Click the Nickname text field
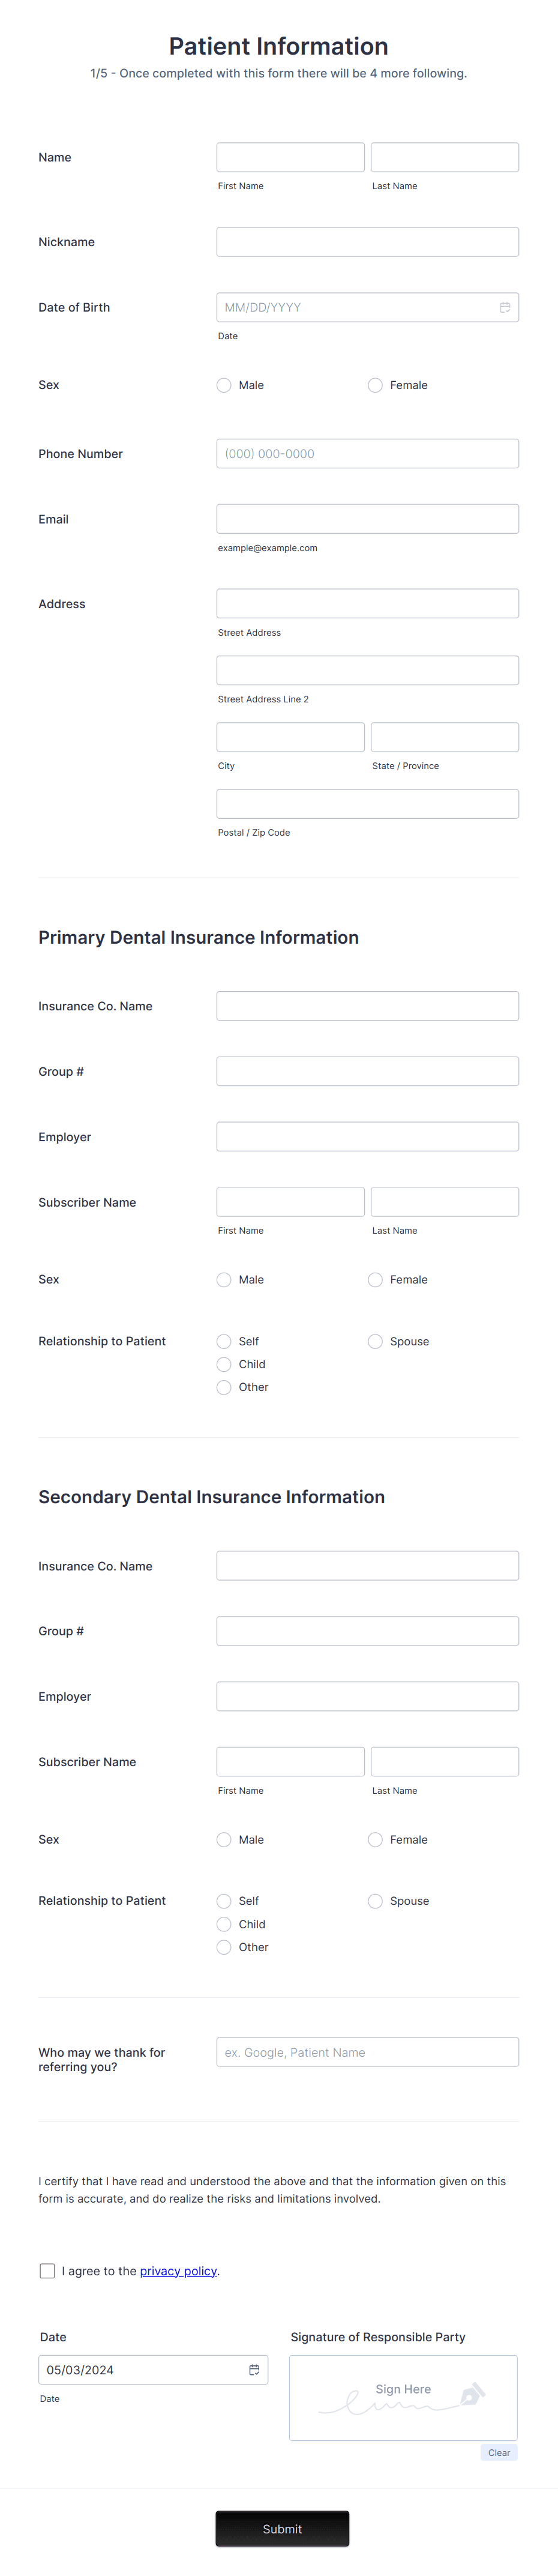558x2576 pixels. [367, 241]
